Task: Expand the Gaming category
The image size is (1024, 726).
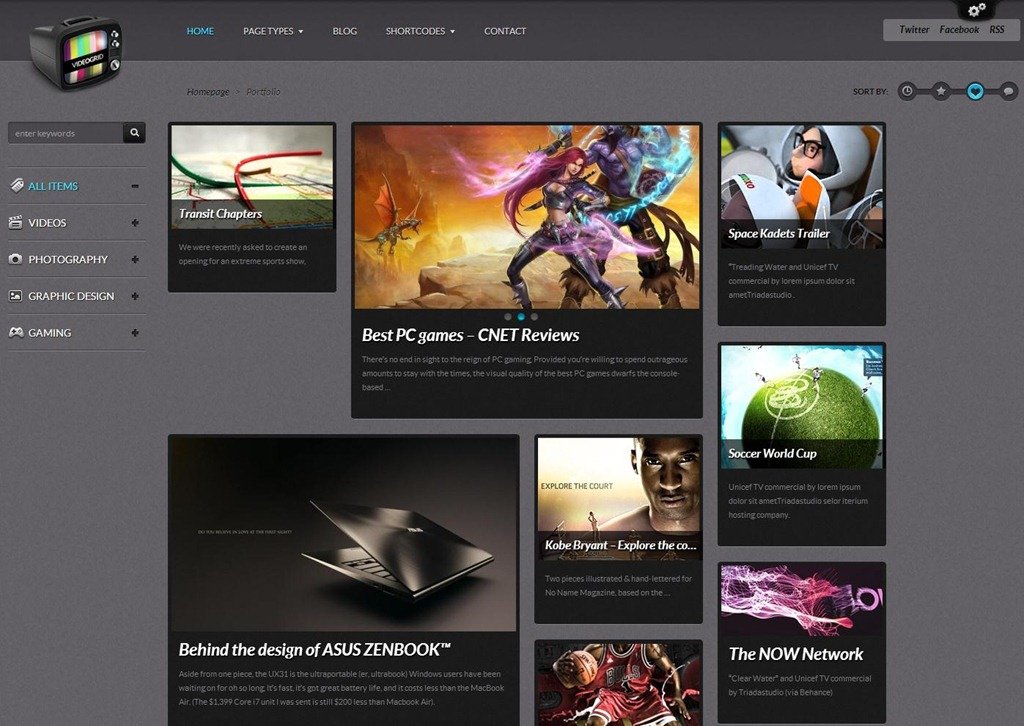Action: coord(135,332)
